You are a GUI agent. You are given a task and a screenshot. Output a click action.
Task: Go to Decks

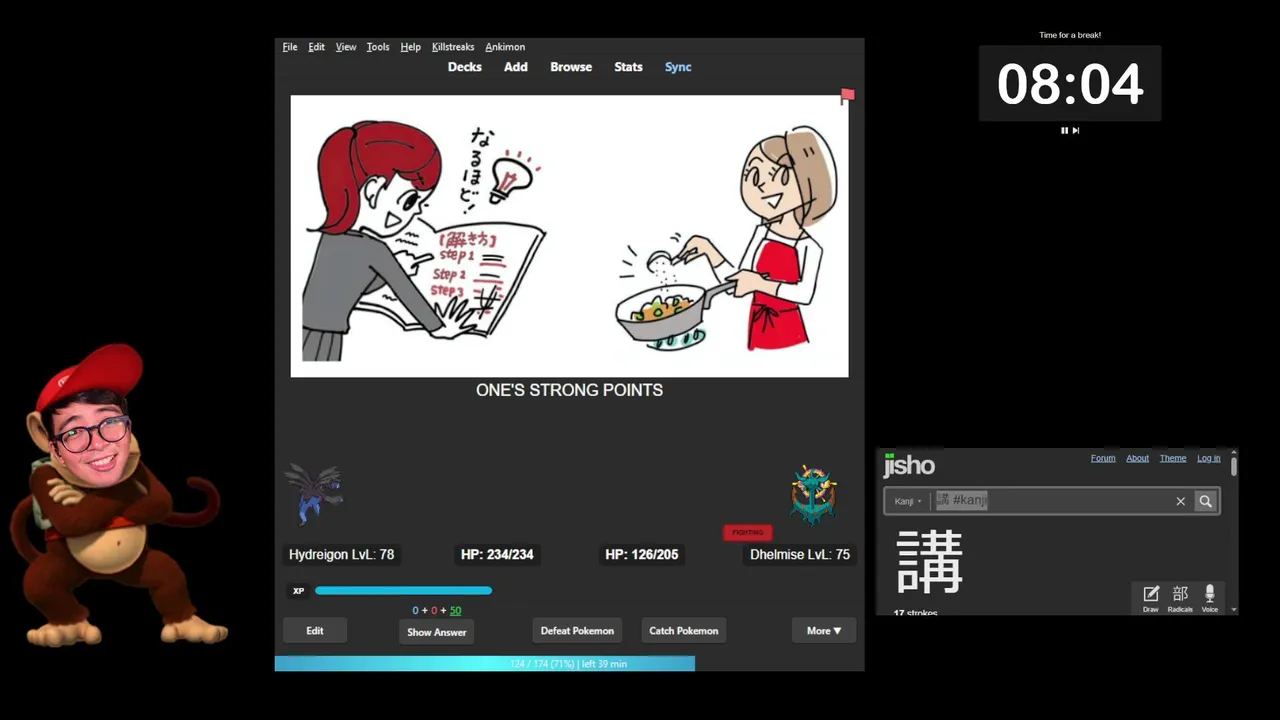point(464,67)
